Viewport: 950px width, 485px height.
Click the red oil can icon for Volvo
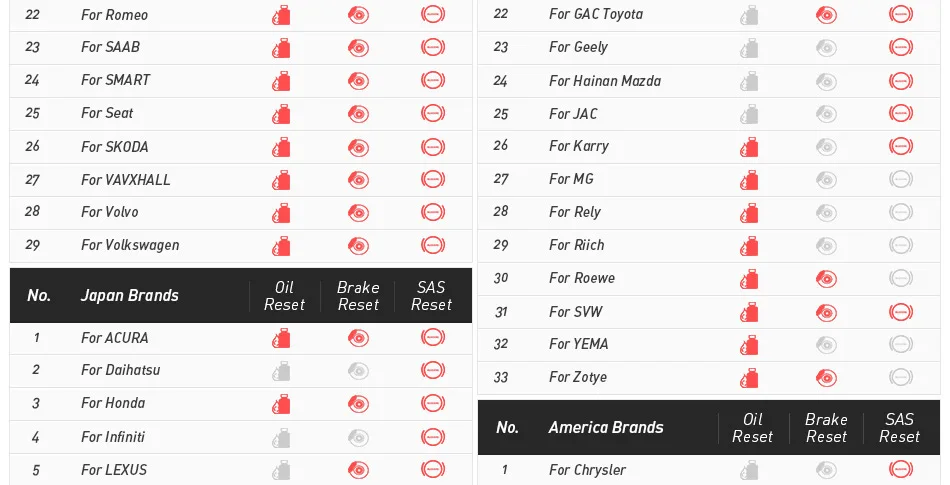pyautogui.click(x=281, y=213)
